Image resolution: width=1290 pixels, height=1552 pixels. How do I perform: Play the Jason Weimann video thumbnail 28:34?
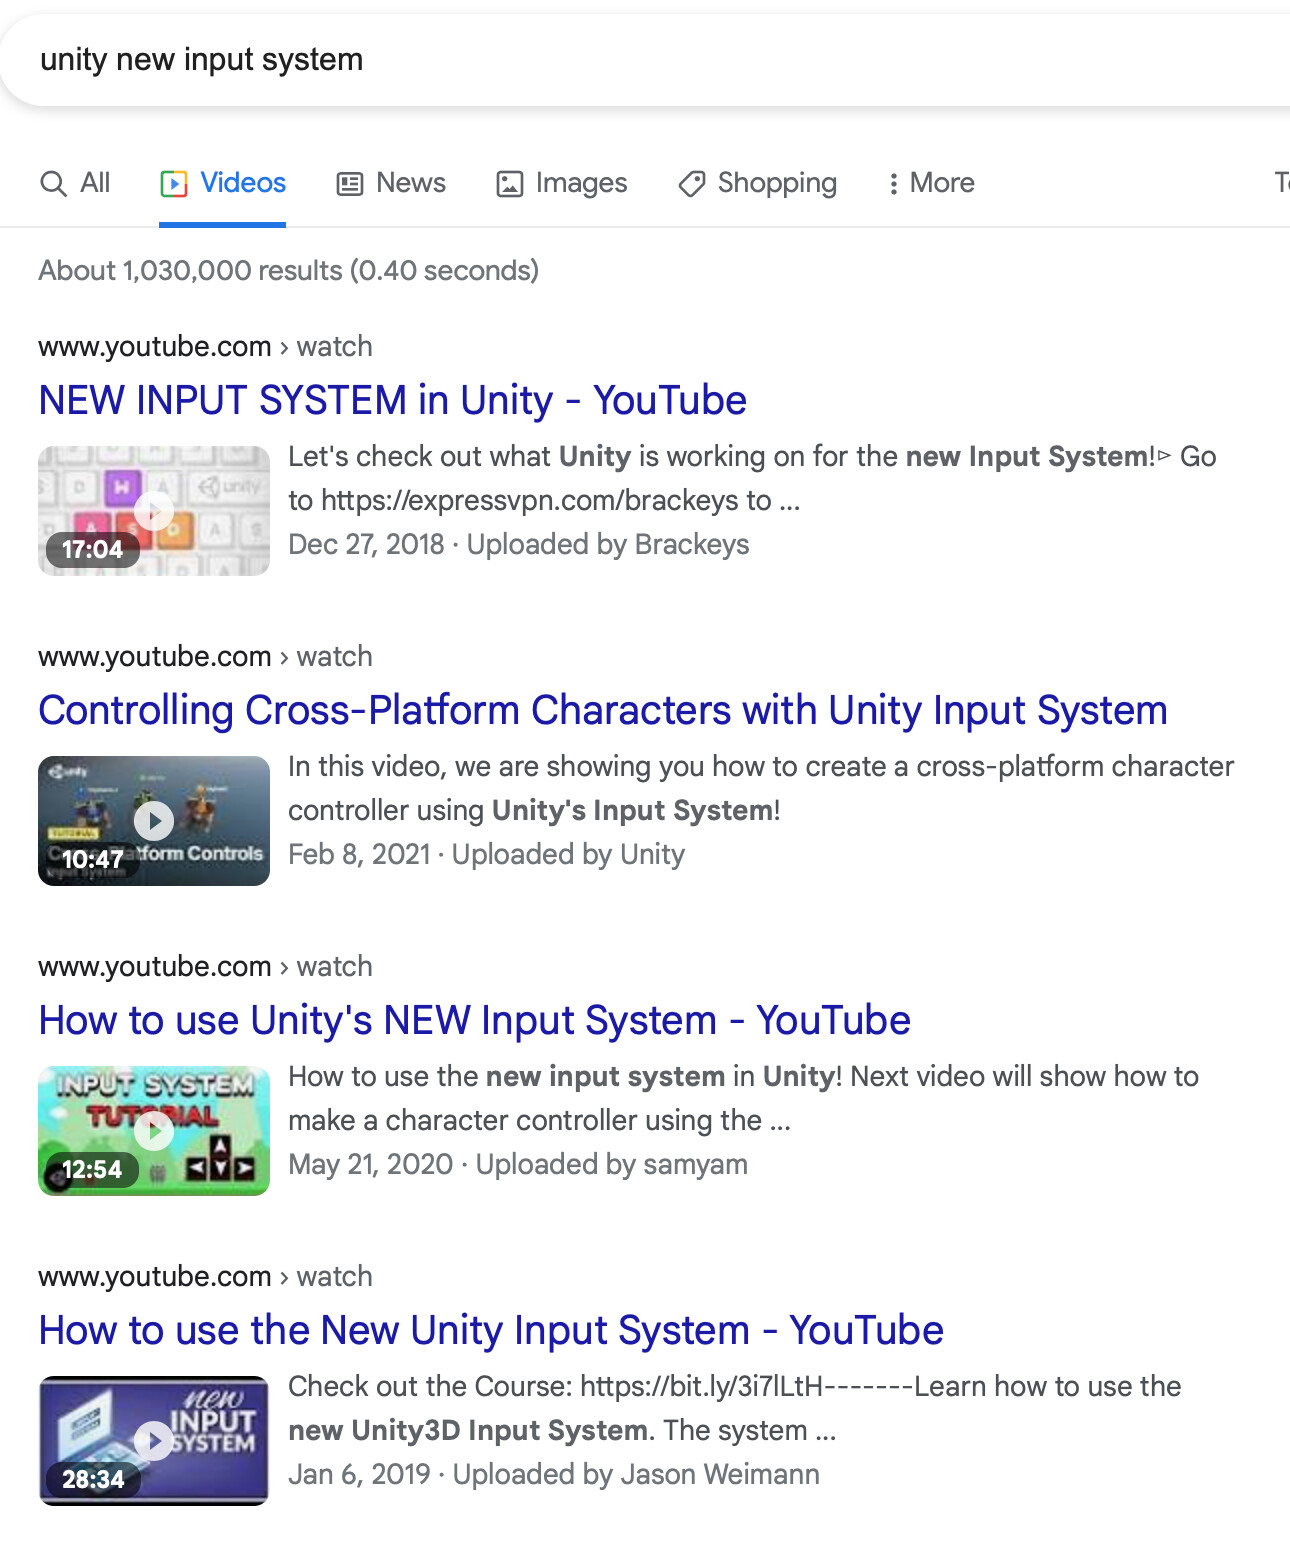click(x=154, y=1441)
